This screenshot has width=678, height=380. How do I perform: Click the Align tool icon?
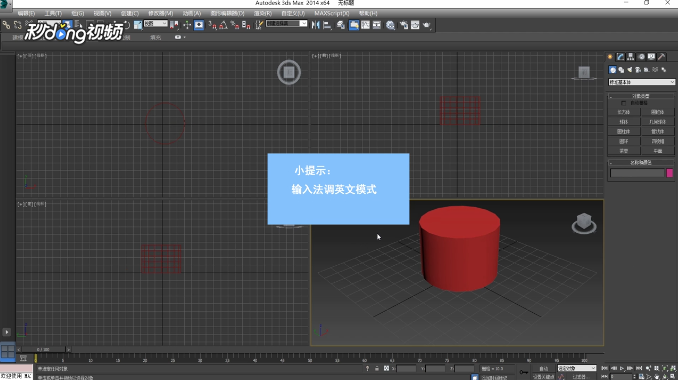[x=327, y=25]
